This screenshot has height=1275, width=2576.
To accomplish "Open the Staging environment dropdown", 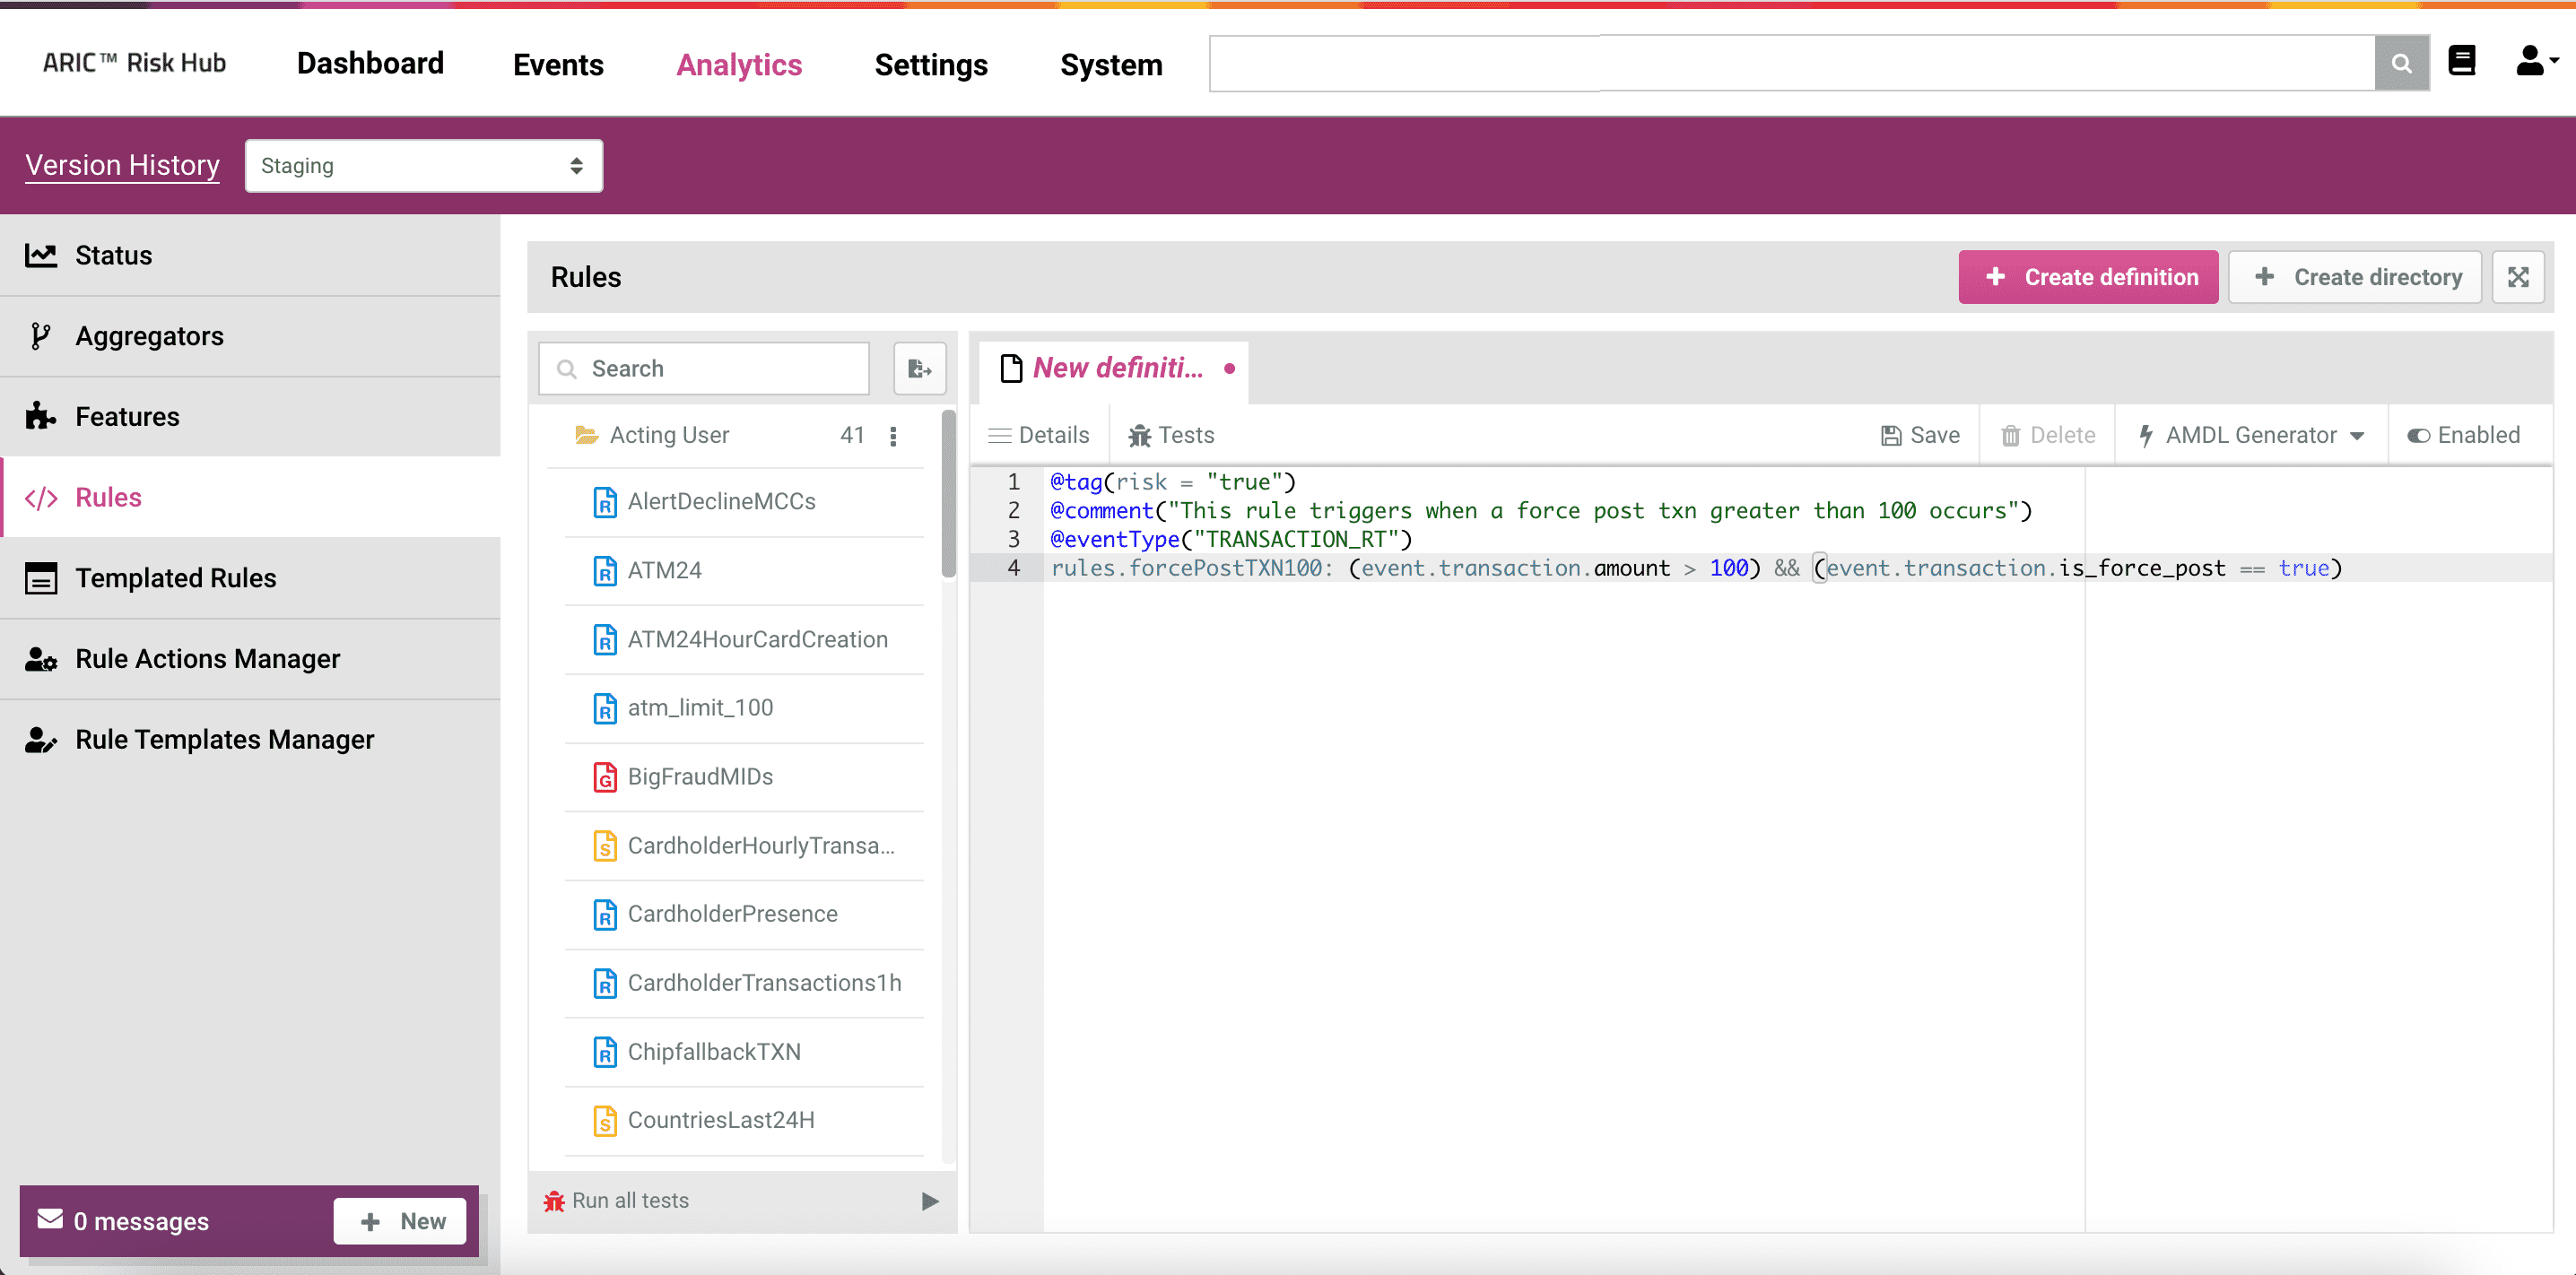I will point(423,166).
